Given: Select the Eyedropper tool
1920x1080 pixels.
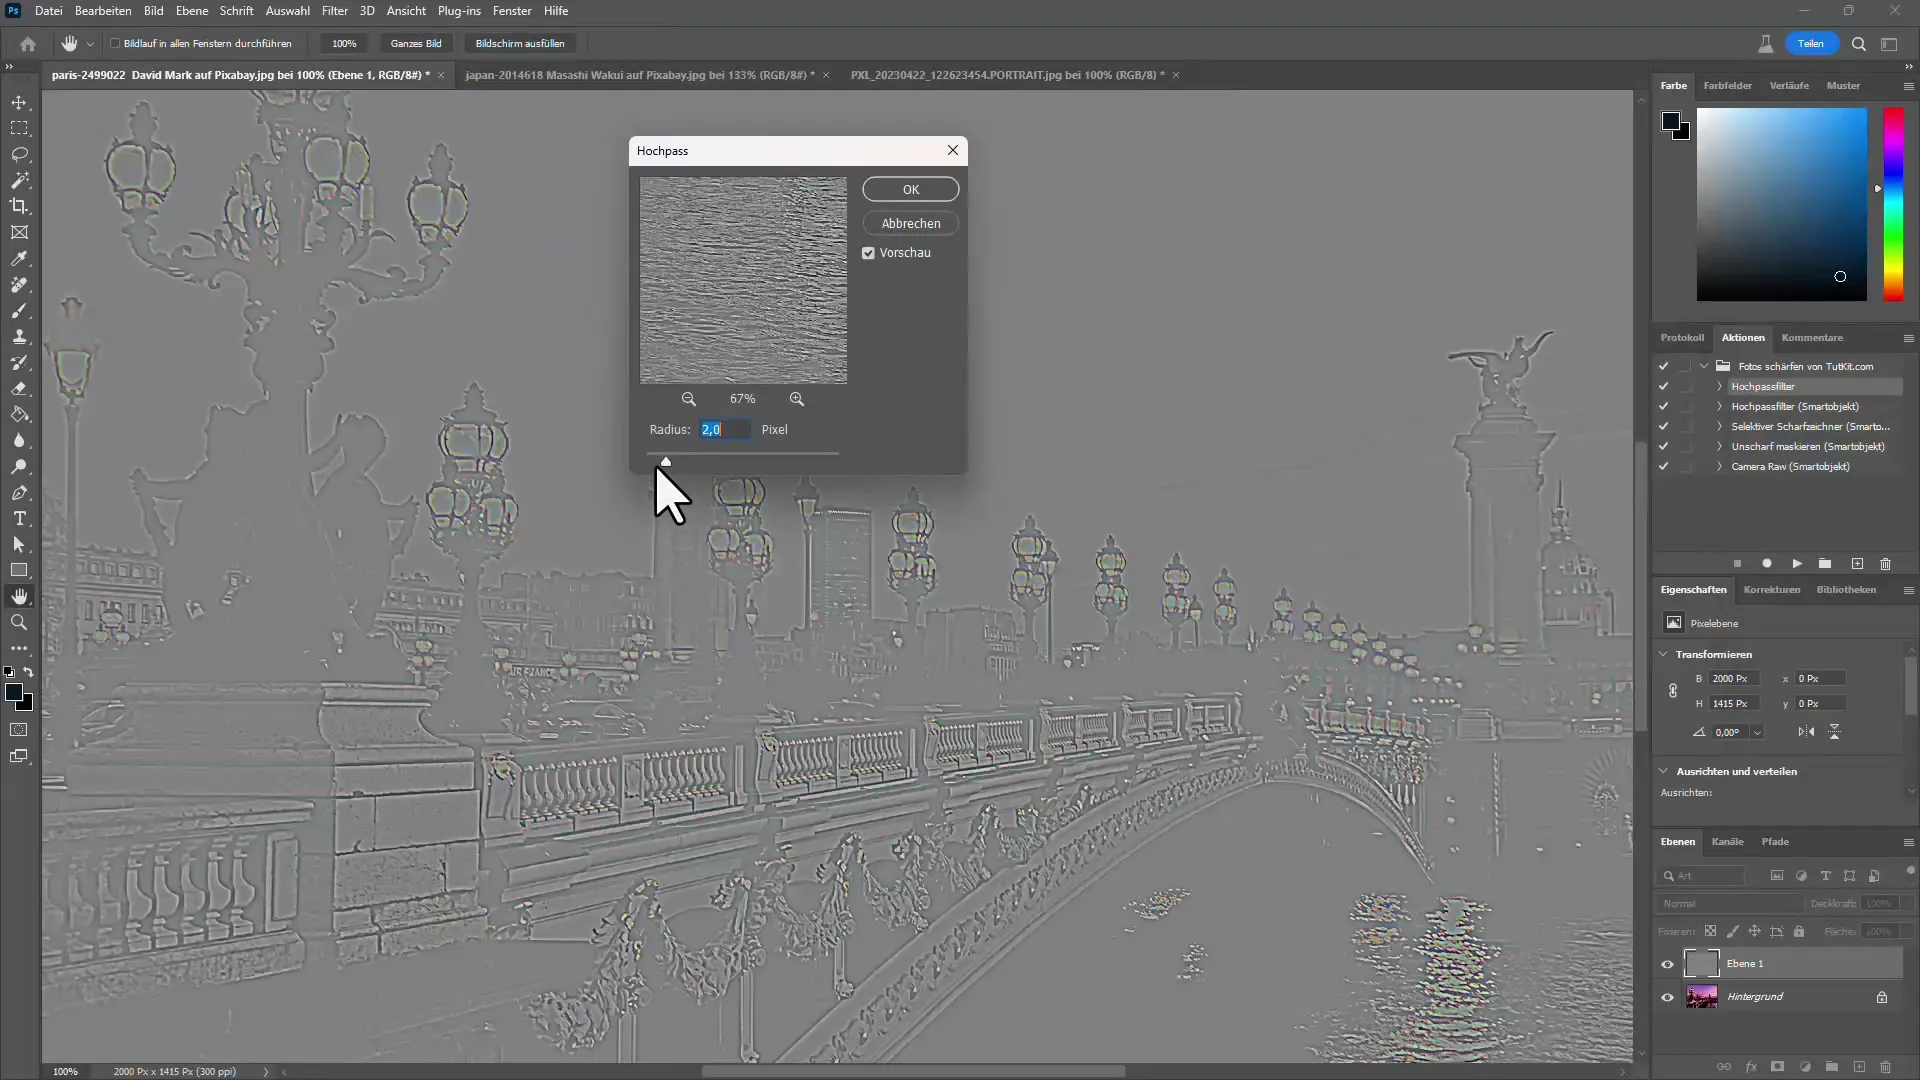Looking at the screenshot, I should [x=19, y=258].
